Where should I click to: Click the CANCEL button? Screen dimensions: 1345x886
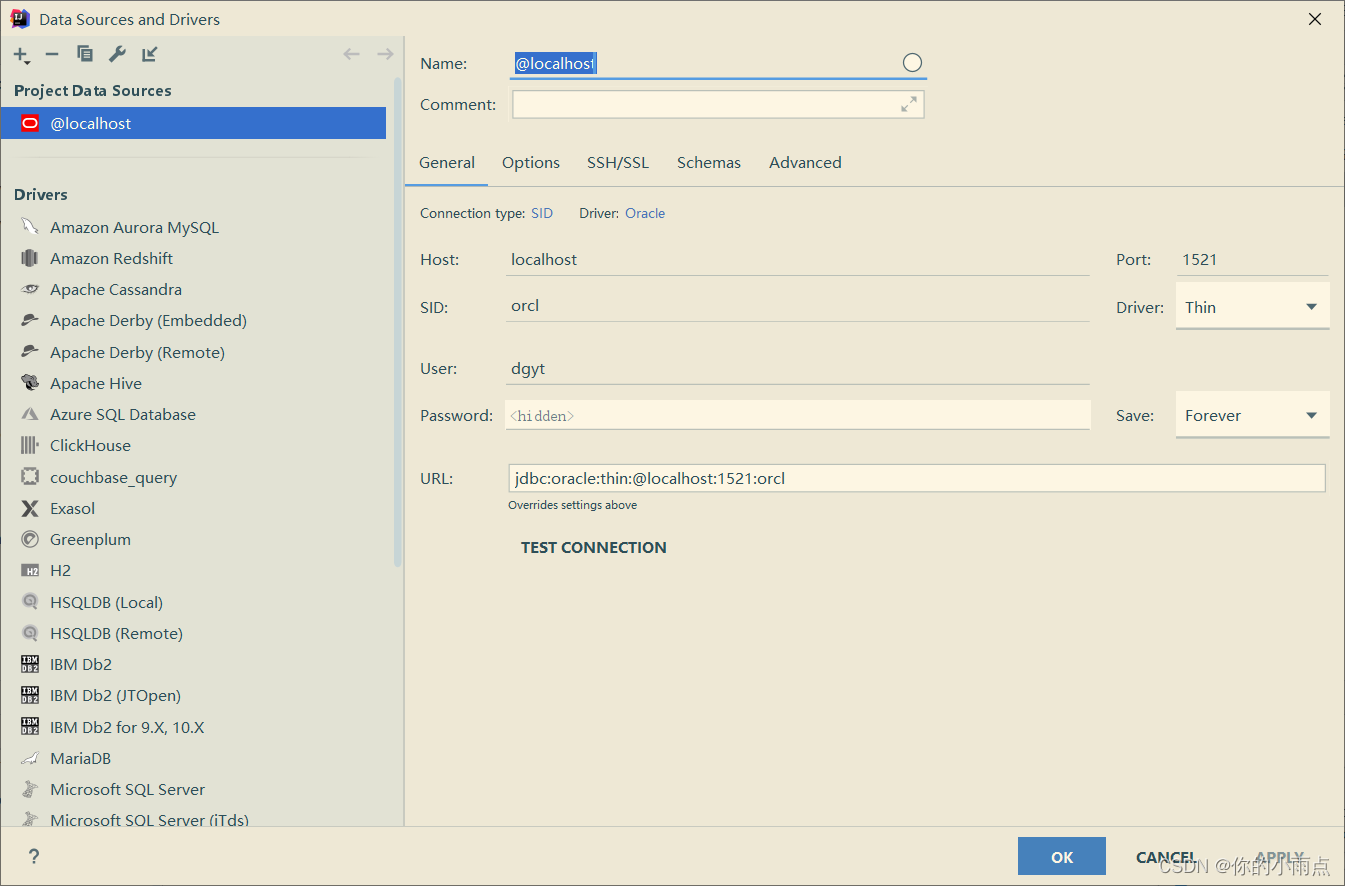point(1166,857)
